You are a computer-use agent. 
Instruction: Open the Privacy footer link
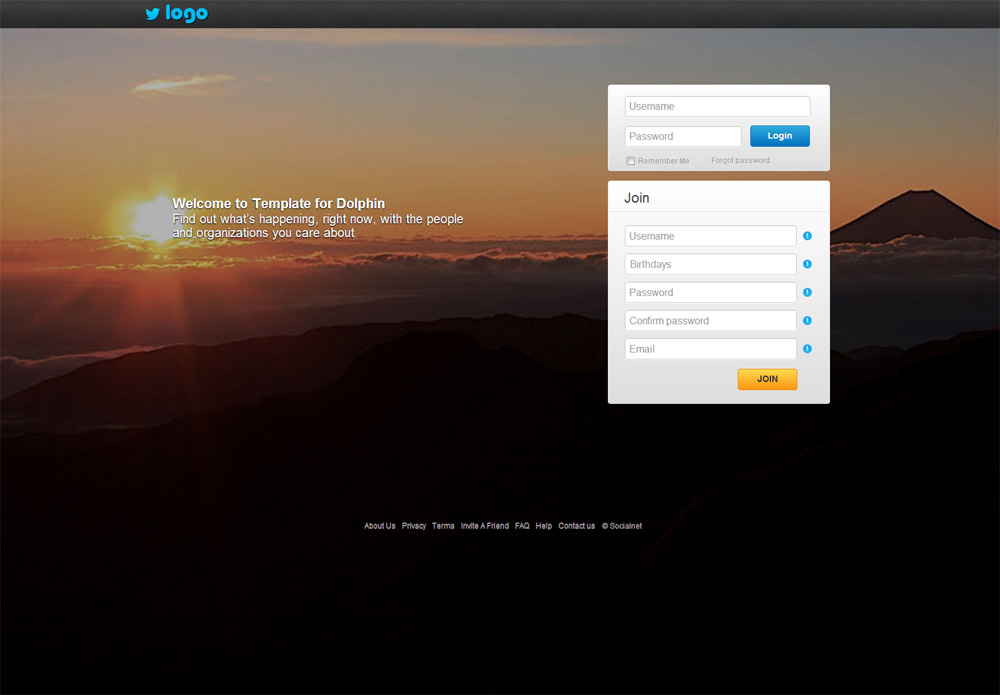pyautogui.click(x=414, y=526)
